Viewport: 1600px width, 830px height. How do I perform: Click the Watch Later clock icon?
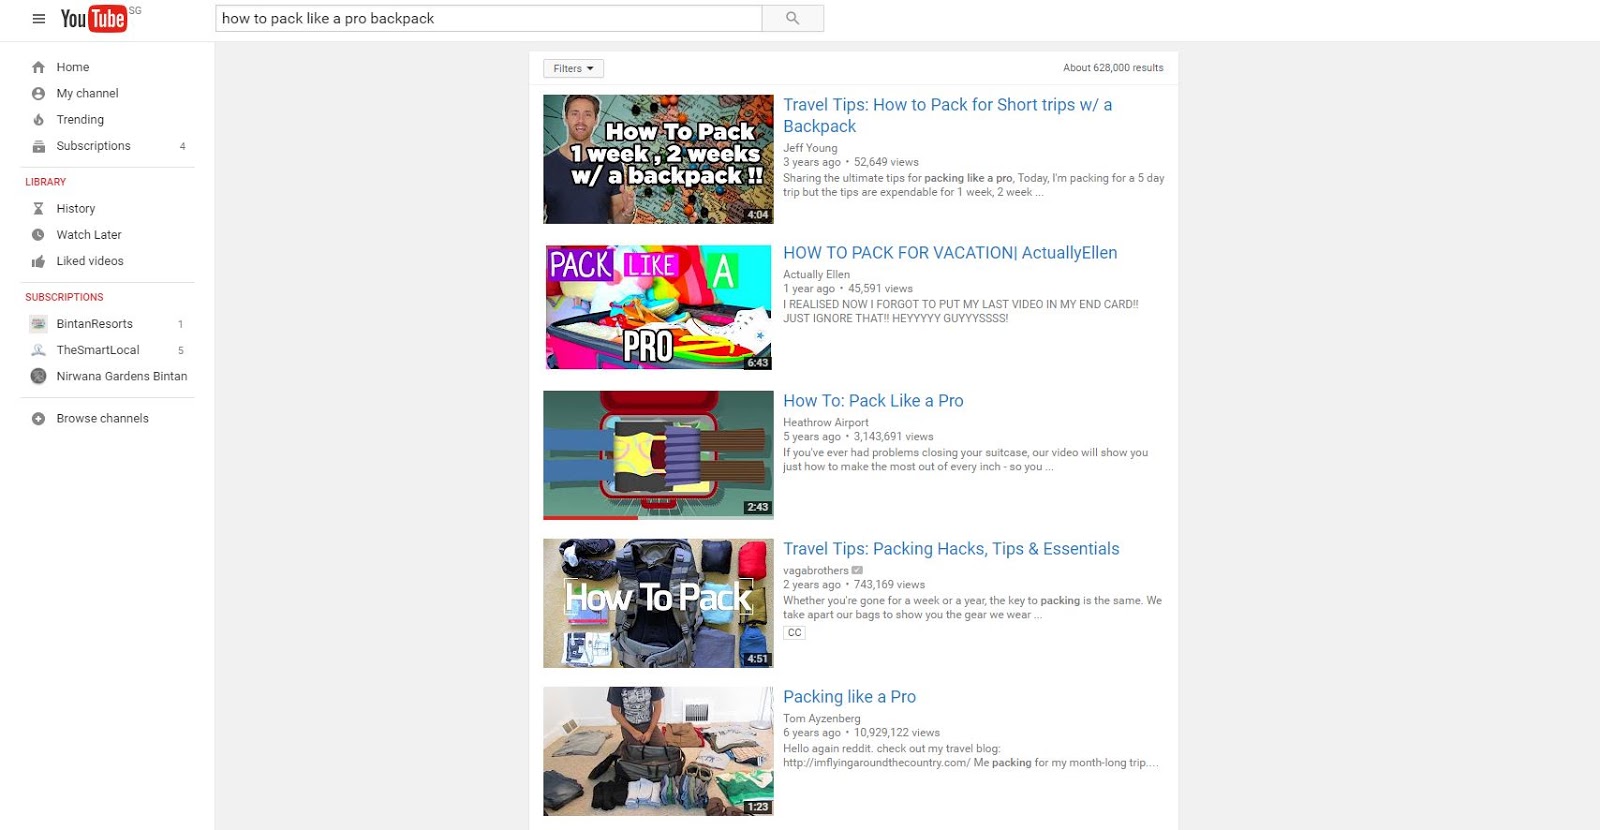click(38, 235)
